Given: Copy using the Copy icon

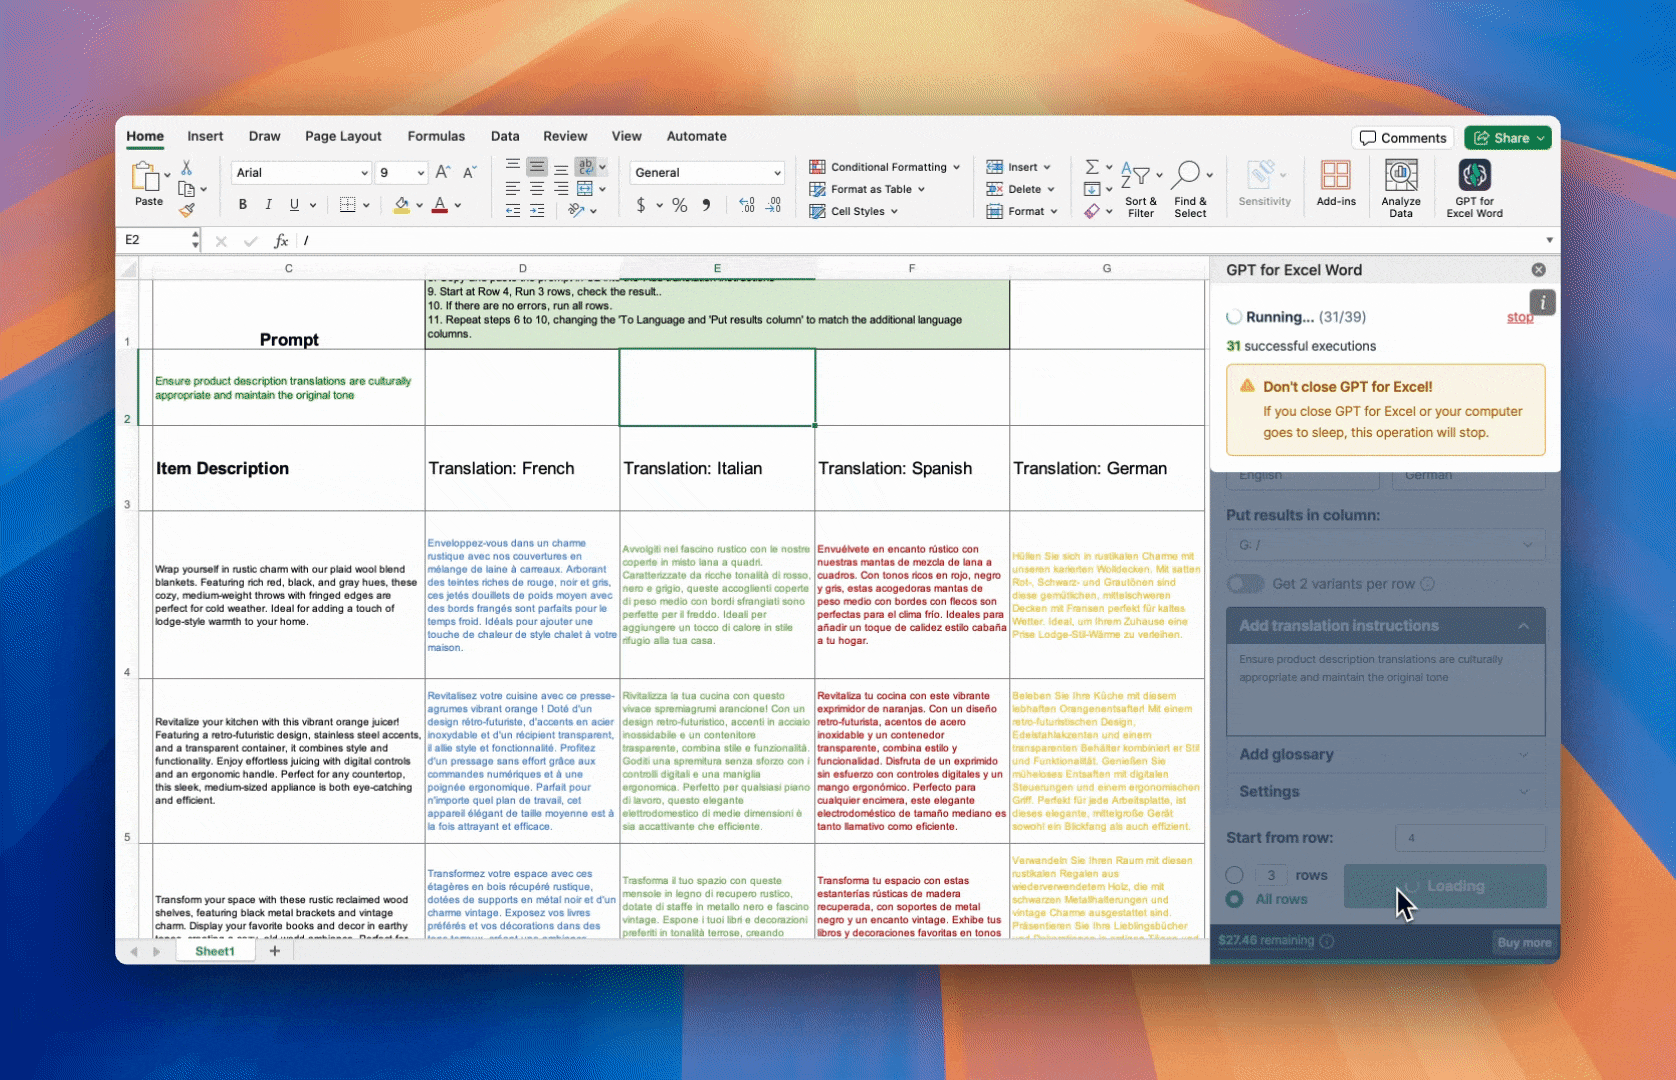Looking at the screenshot, I should (186, 189).
